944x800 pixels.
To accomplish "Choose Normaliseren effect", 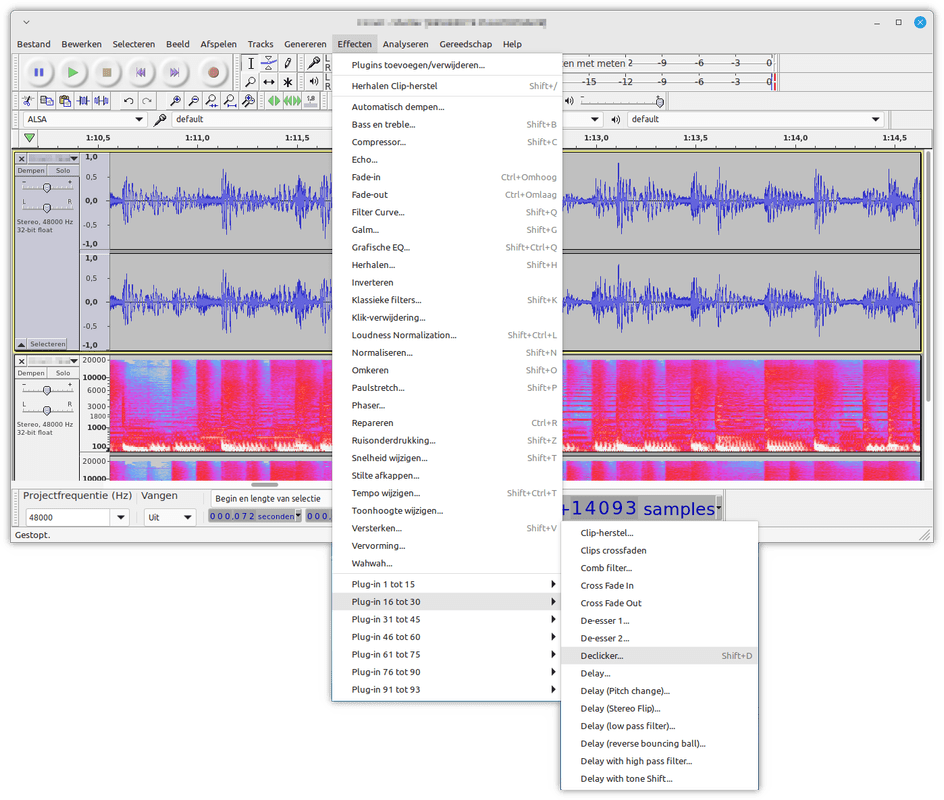I will tap(447, 353).
